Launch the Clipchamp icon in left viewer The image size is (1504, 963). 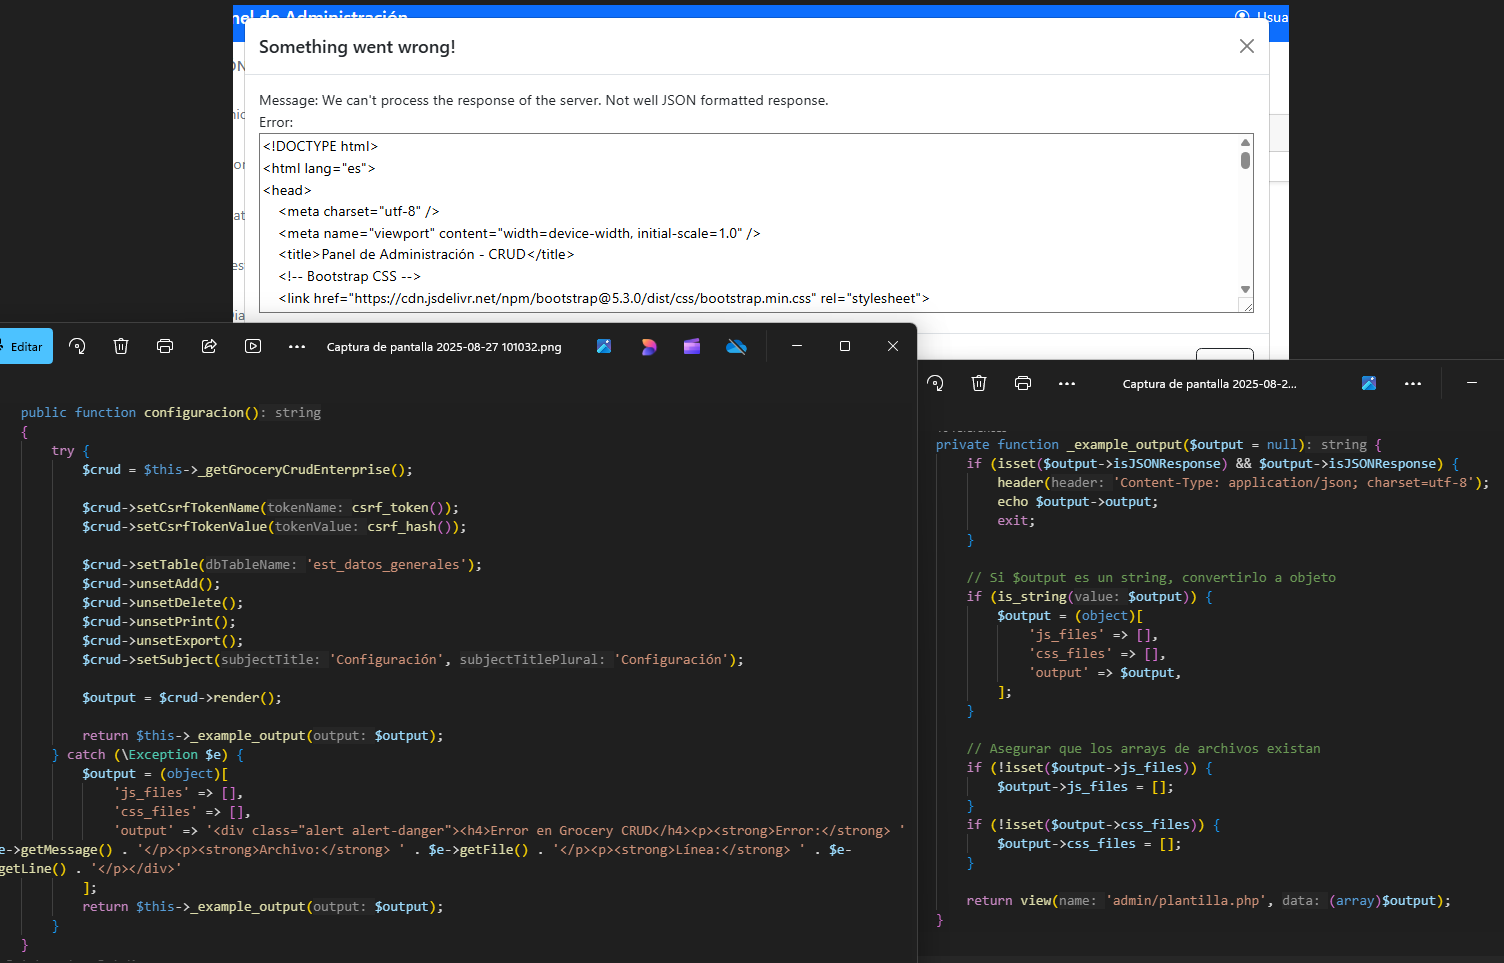[x=692, y=346]
